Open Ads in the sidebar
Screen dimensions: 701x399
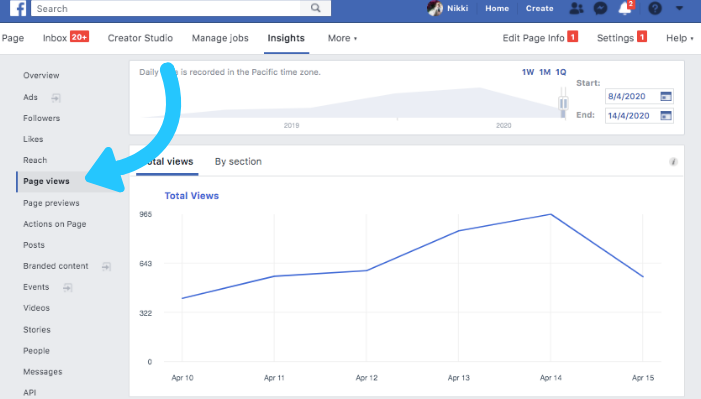pyautogui.click(x=30, y=97)
